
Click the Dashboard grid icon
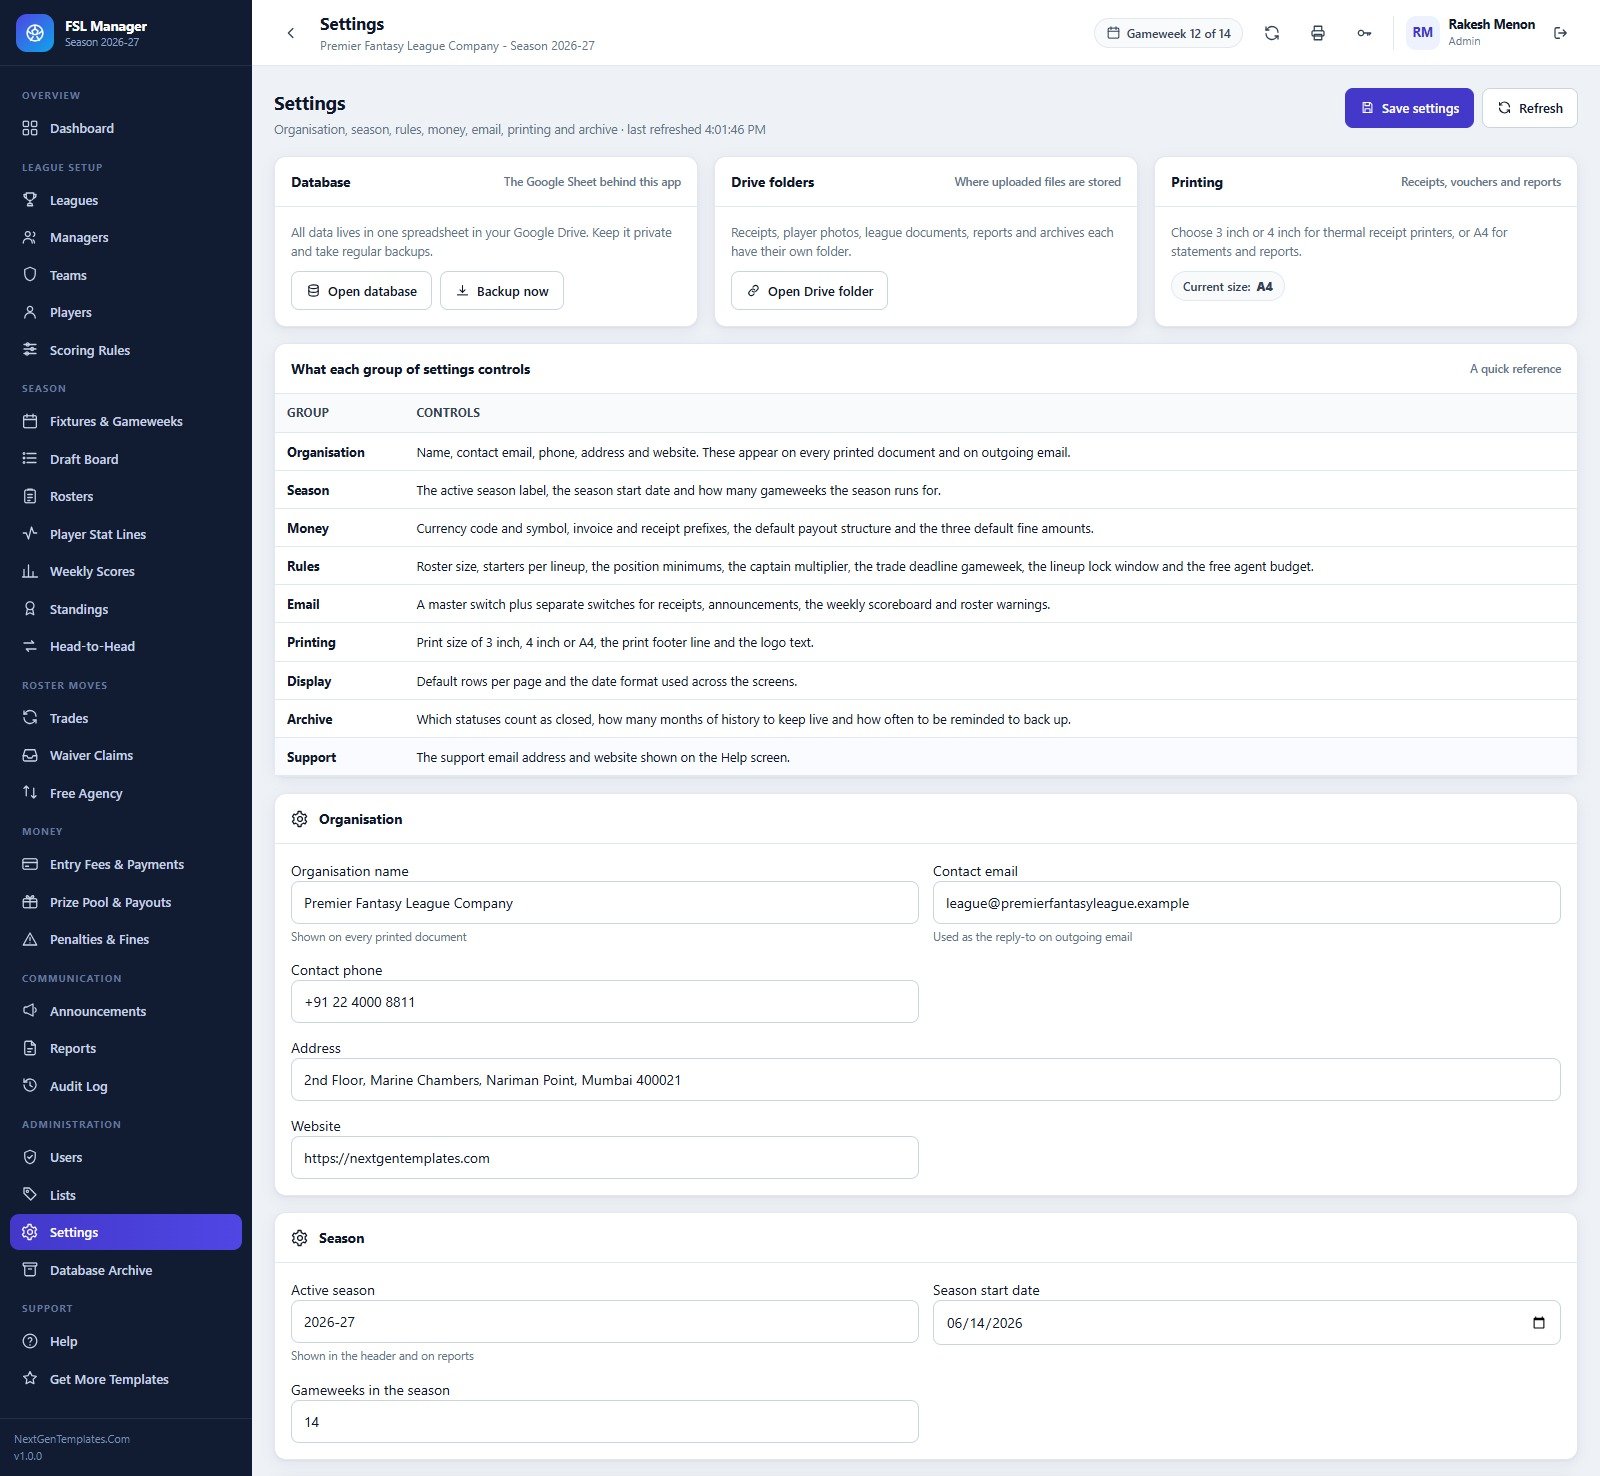[30, 128]
